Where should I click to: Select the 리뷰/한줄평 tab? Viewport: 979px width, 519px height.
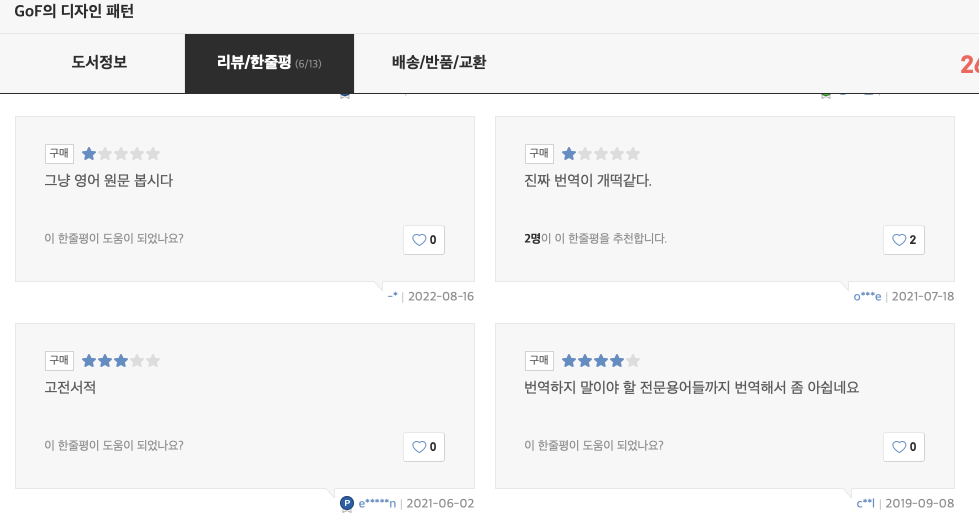coord(269,63)
